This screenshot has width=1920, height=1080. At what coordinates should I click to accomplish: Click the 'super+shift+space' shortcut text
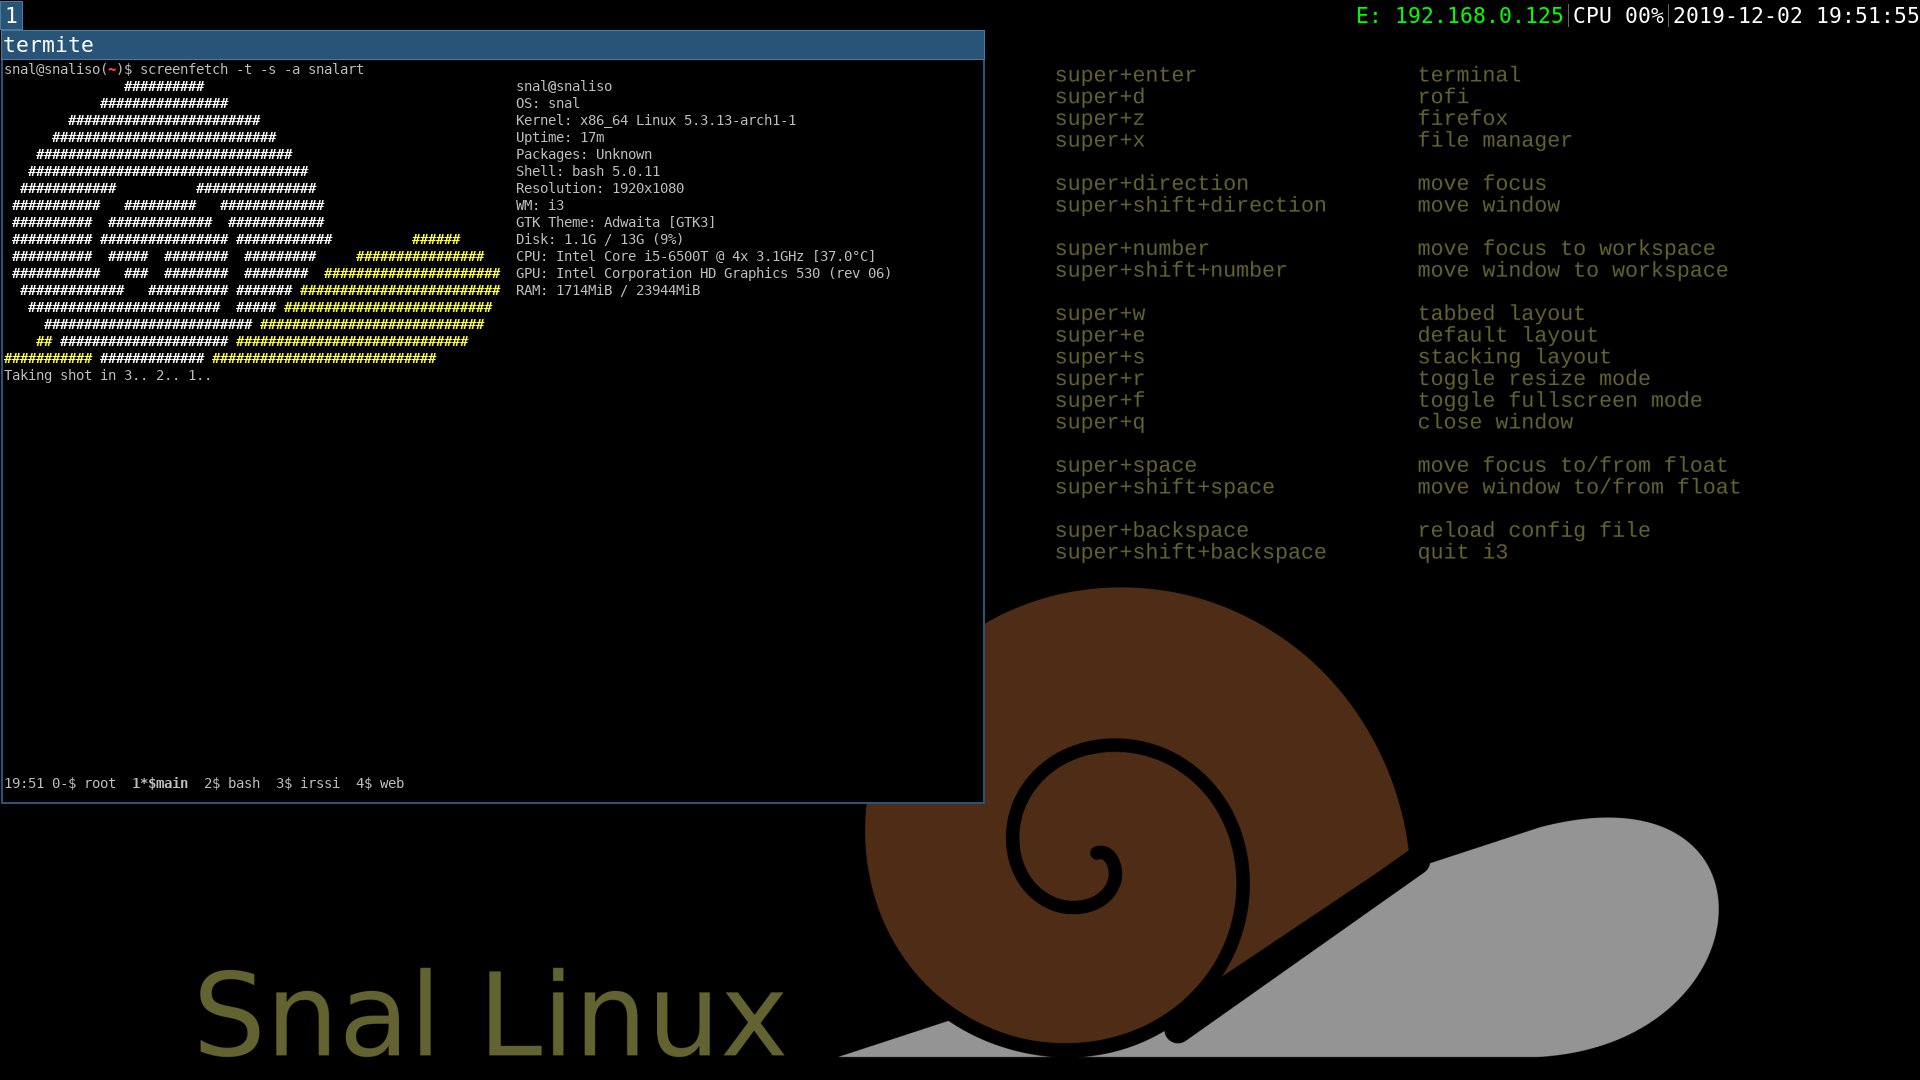1164,487
